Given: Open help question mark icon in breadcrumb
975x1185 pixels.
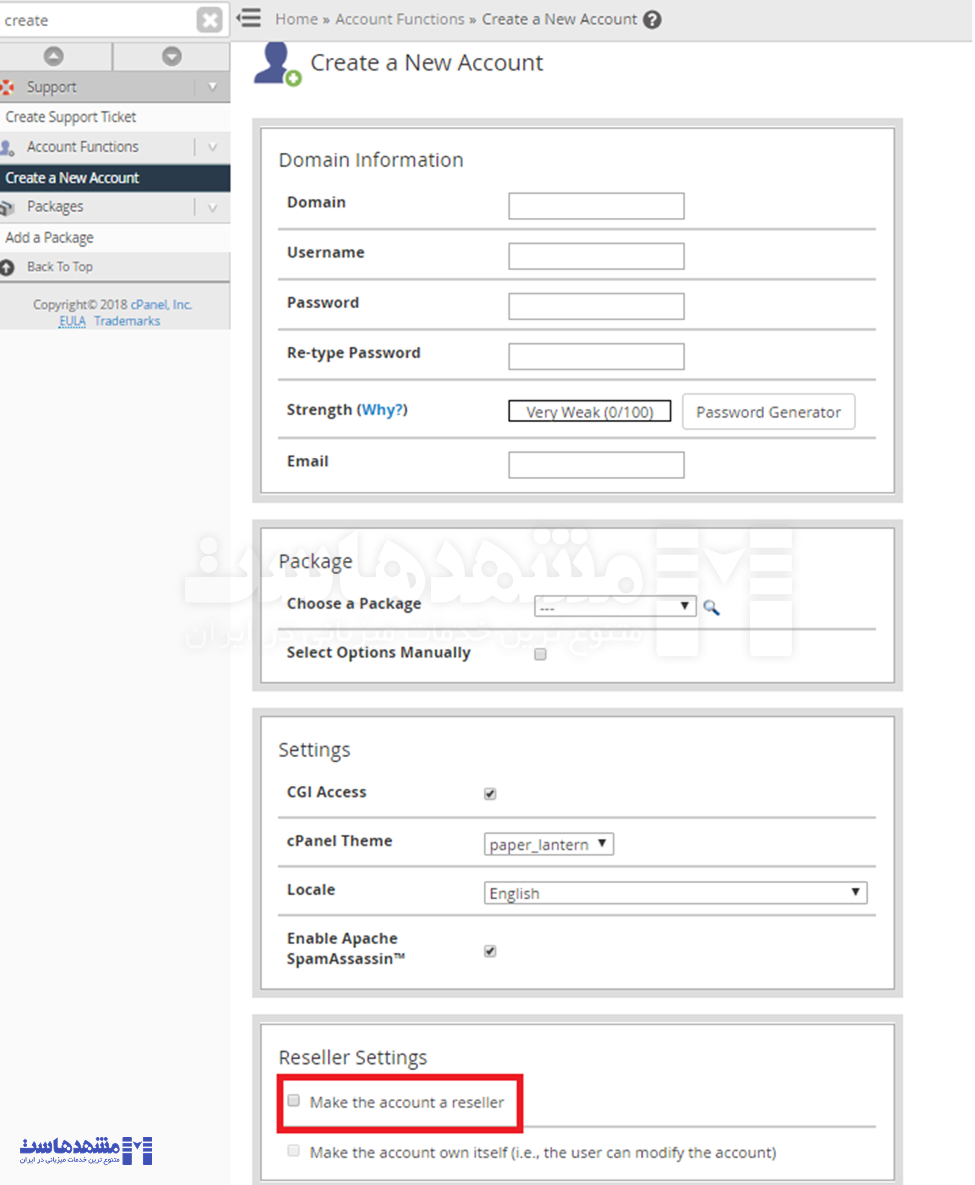Looking at the screenshot, I should (x=652, y=19).
